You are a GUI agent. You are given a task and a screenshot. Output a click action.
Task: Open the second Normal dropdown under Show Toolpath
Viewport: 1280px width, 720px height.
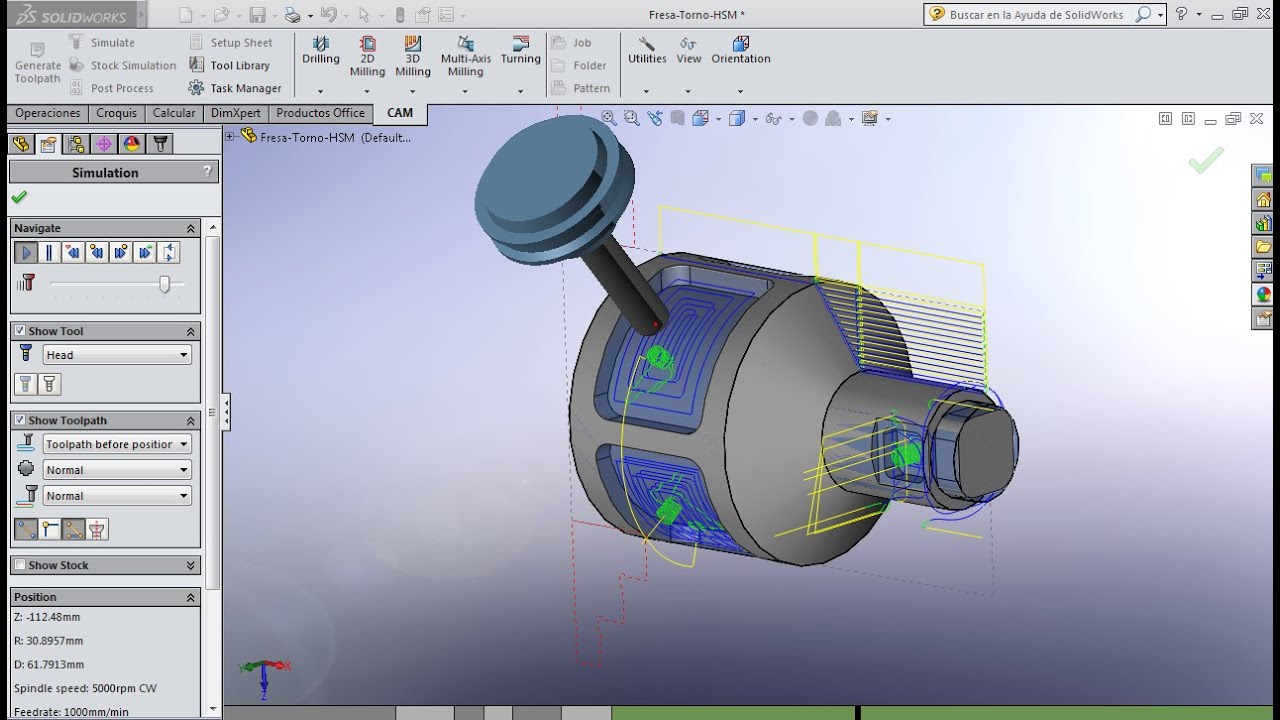tap(117, 496)
